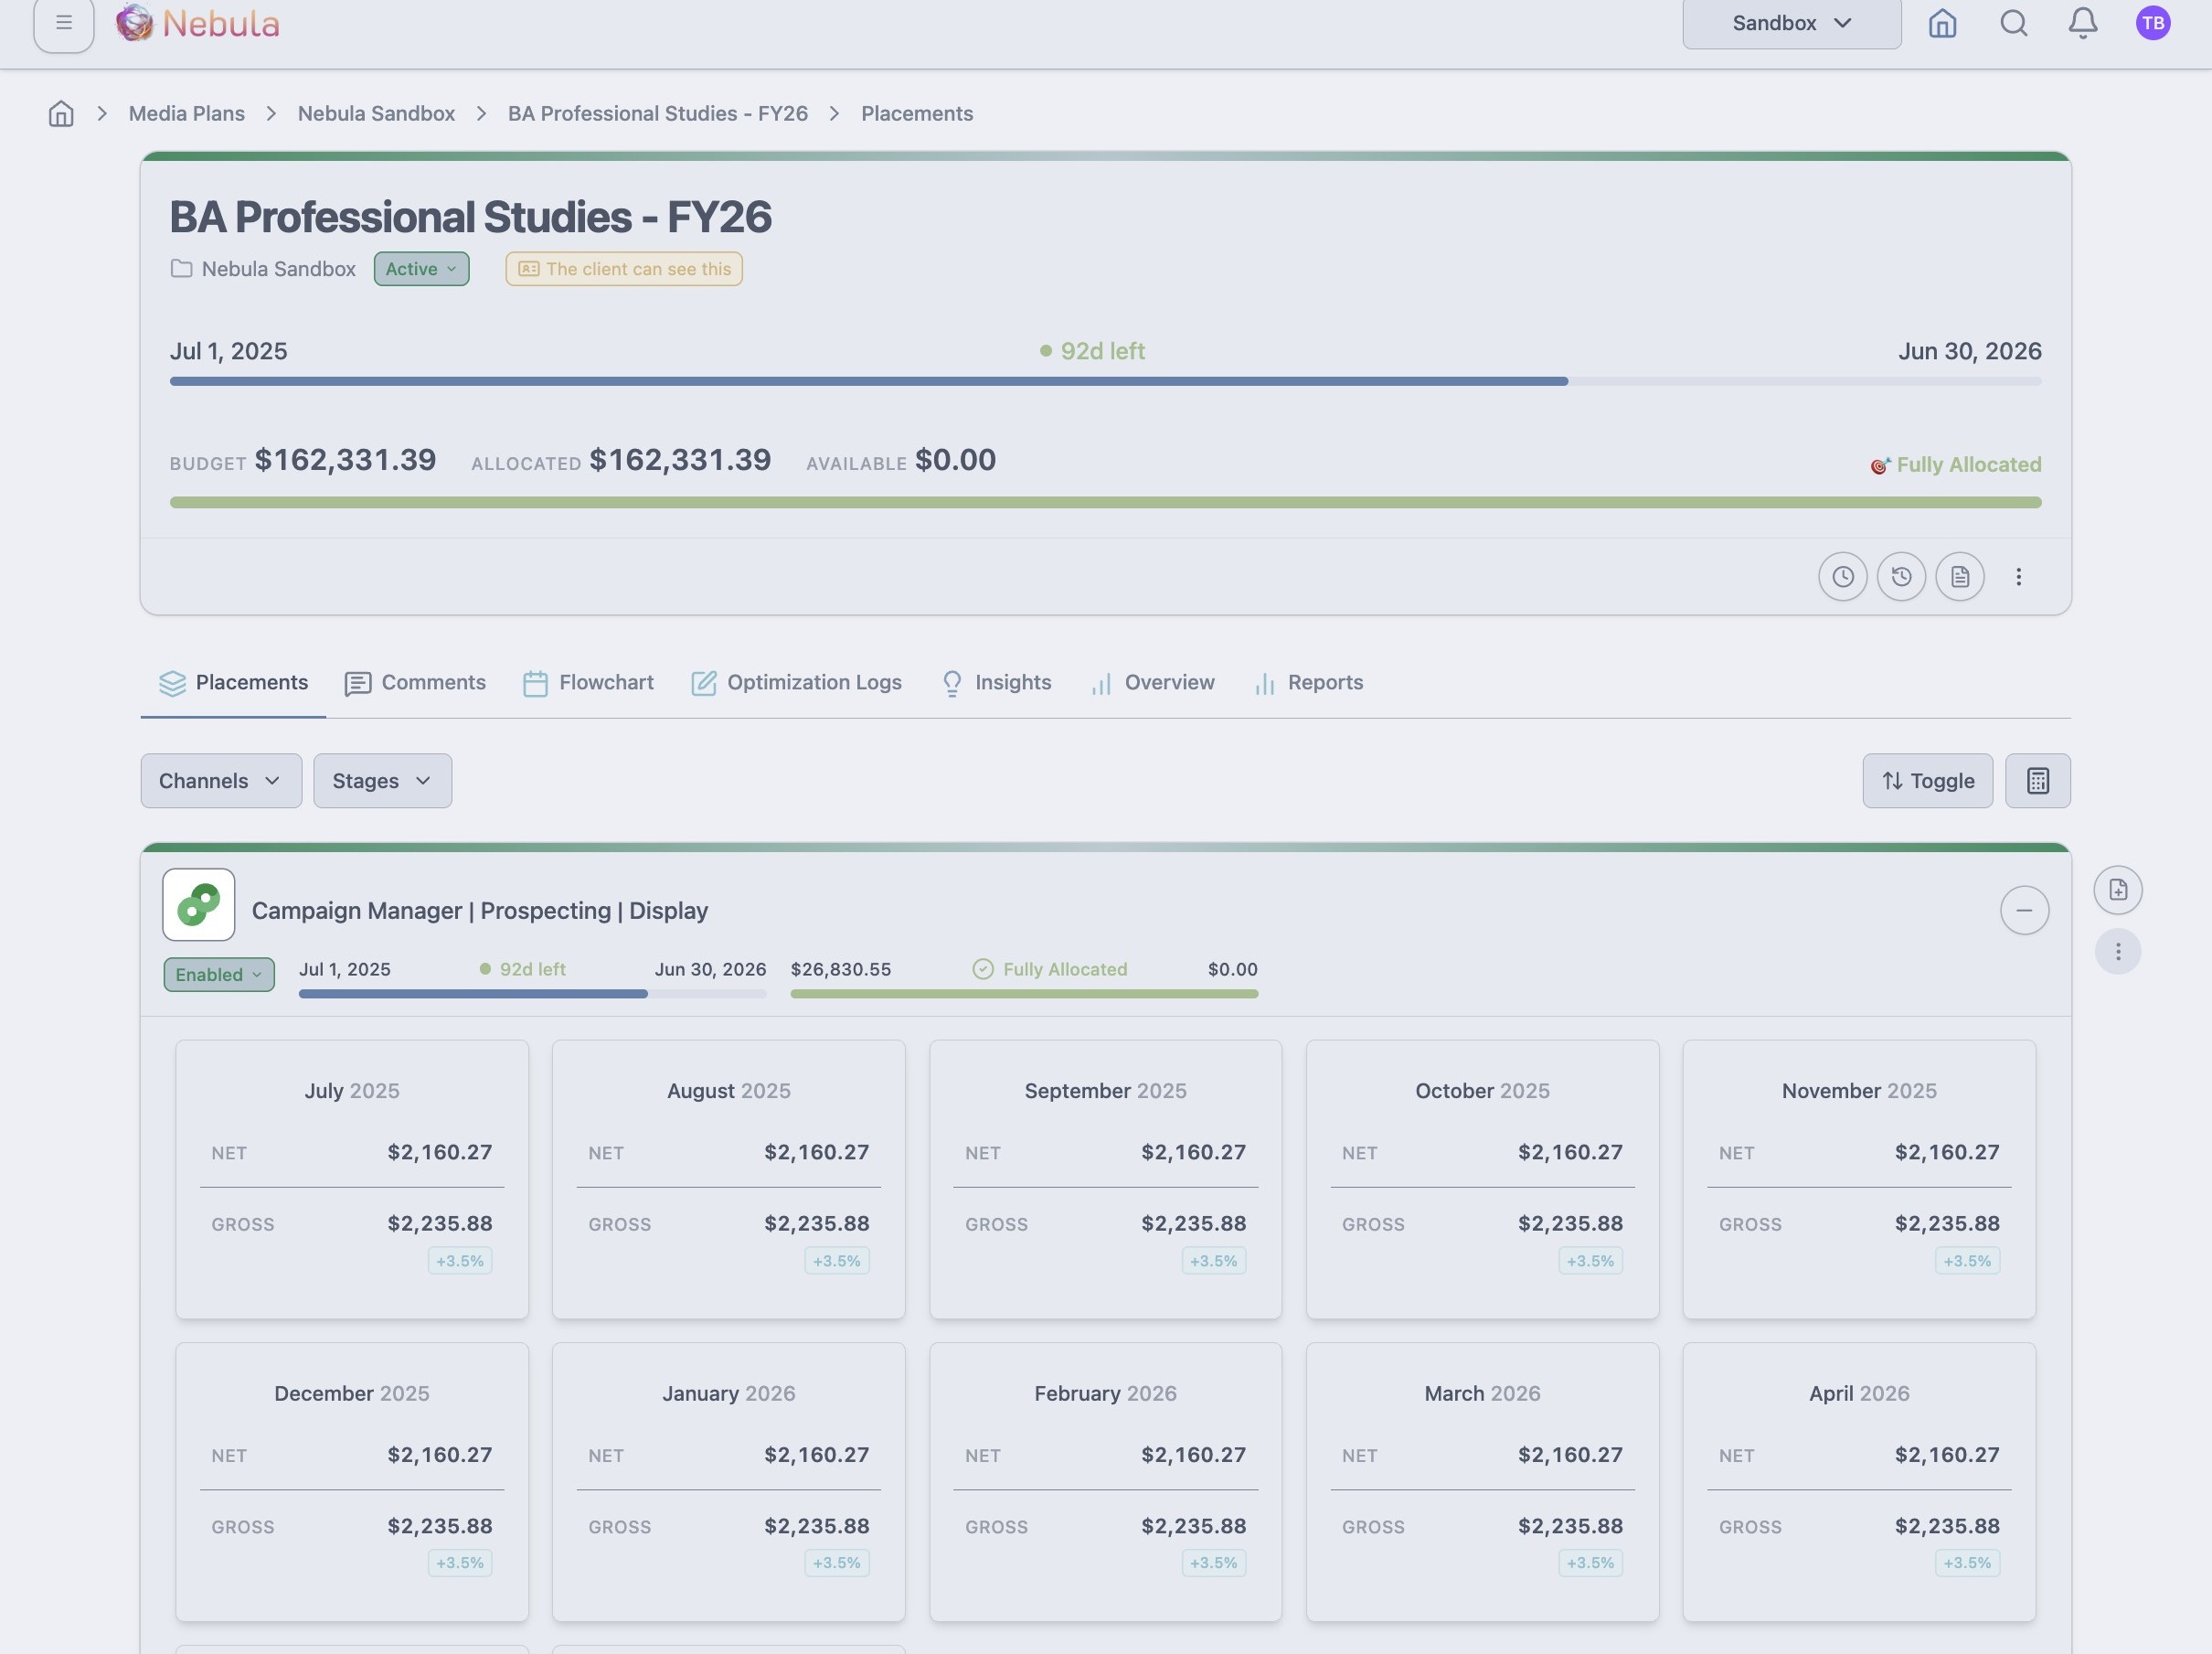Open the Insights tab
The width and height of the screenshot is (2212, 1654).
click(996, 683)
